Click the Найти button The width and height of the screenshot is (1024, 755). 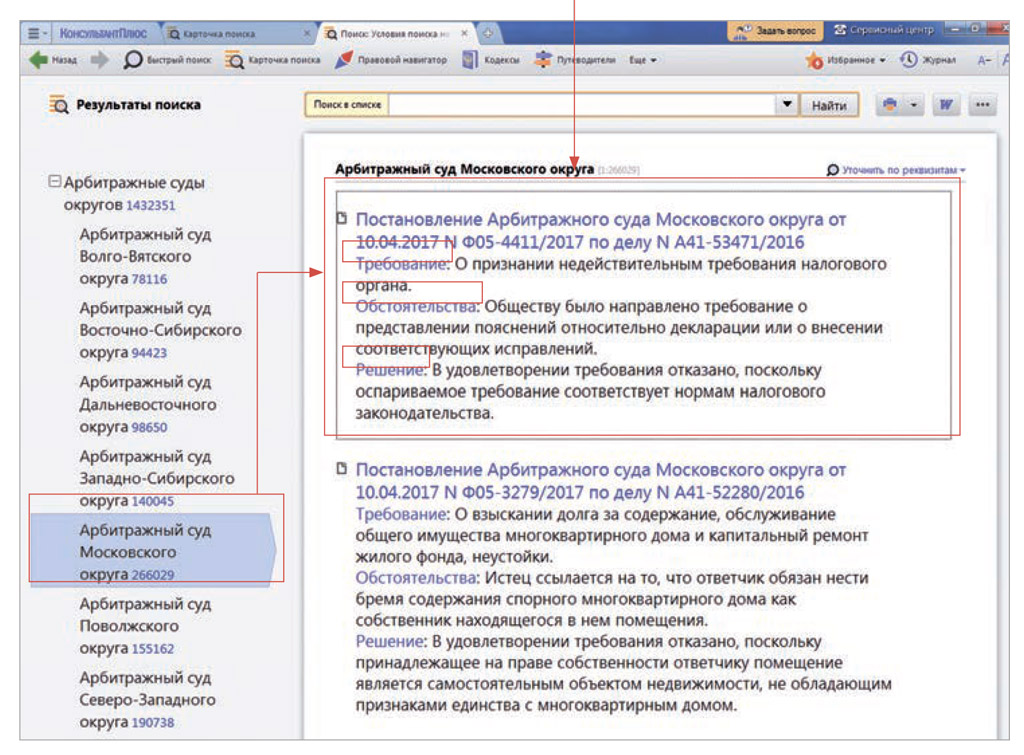(x=829, y=105)
